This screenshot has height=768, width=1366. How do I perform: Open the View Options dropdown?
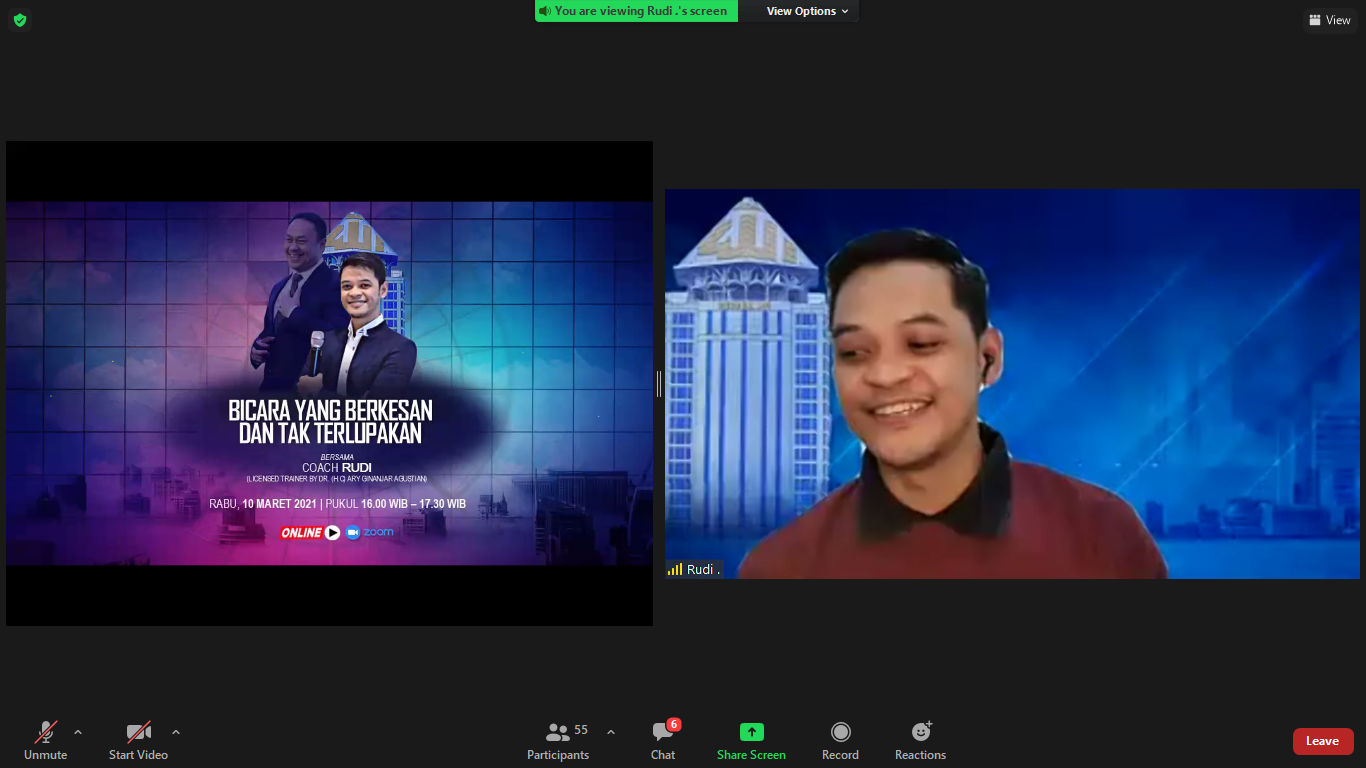(x=807, y=11)
